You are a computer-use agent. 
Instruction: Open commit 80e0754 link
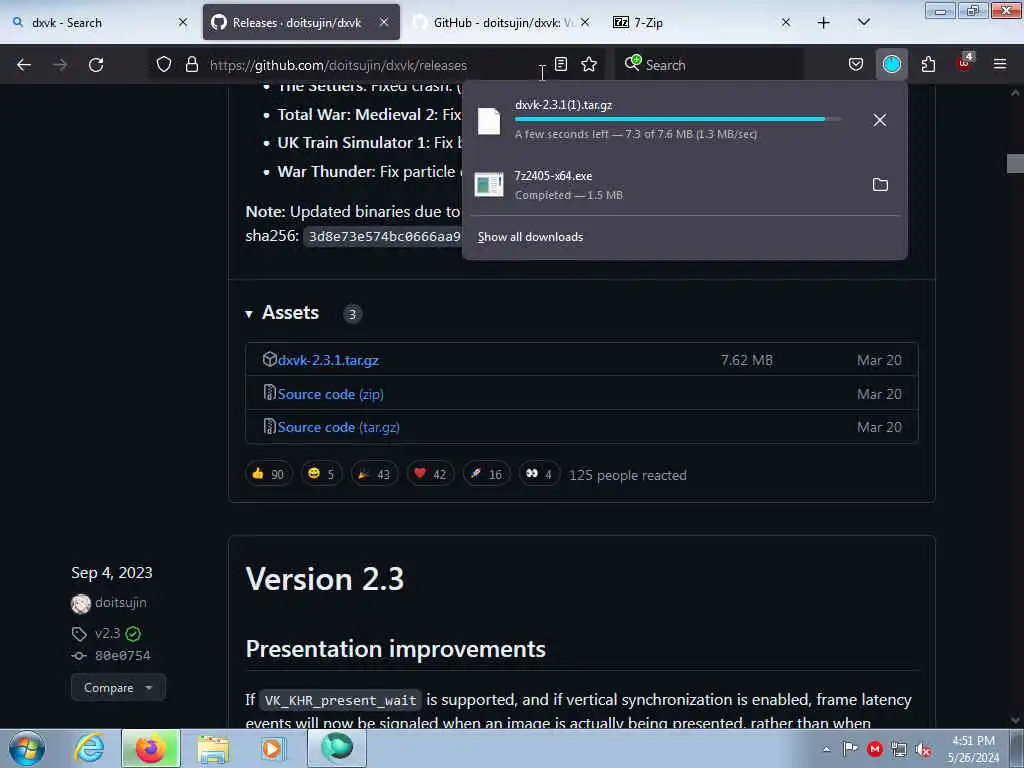click(123, 656)
